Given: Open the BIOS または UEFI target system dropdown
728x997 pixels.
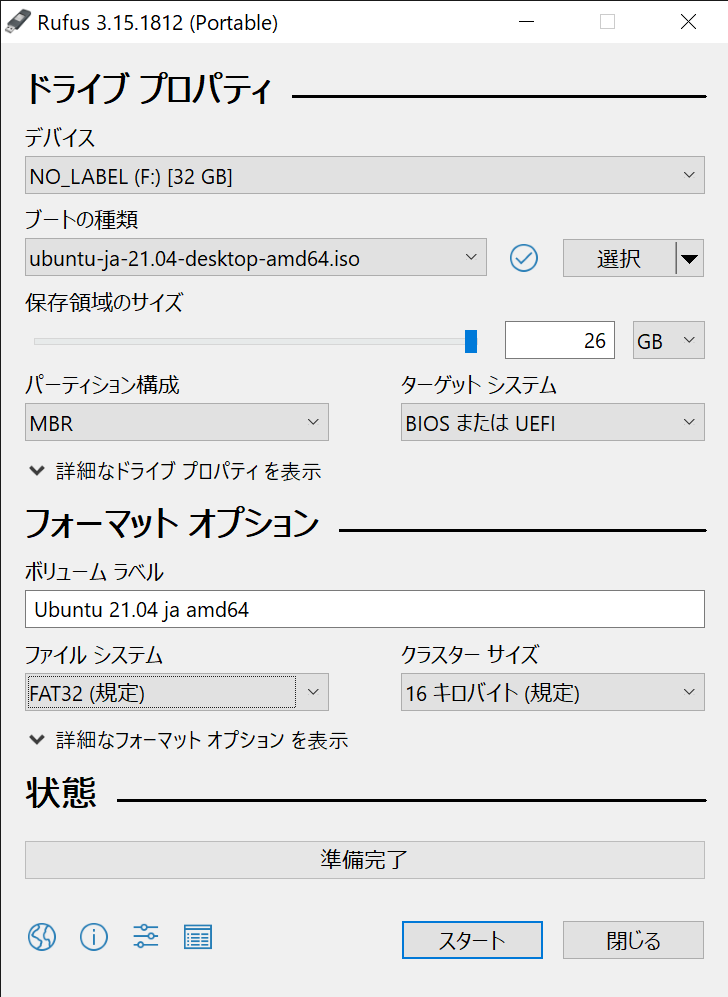Looking at the screenshot, I should point(553,422).
